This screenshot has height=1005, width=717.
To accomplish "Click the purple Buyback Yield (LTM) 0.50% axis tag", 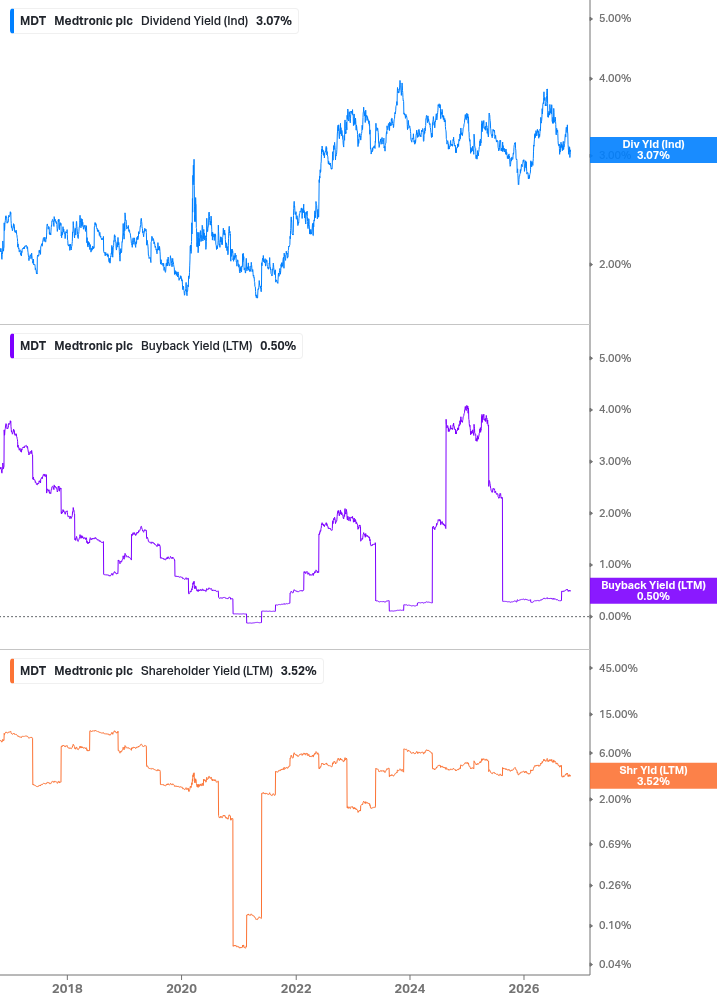I will (653, 590).
